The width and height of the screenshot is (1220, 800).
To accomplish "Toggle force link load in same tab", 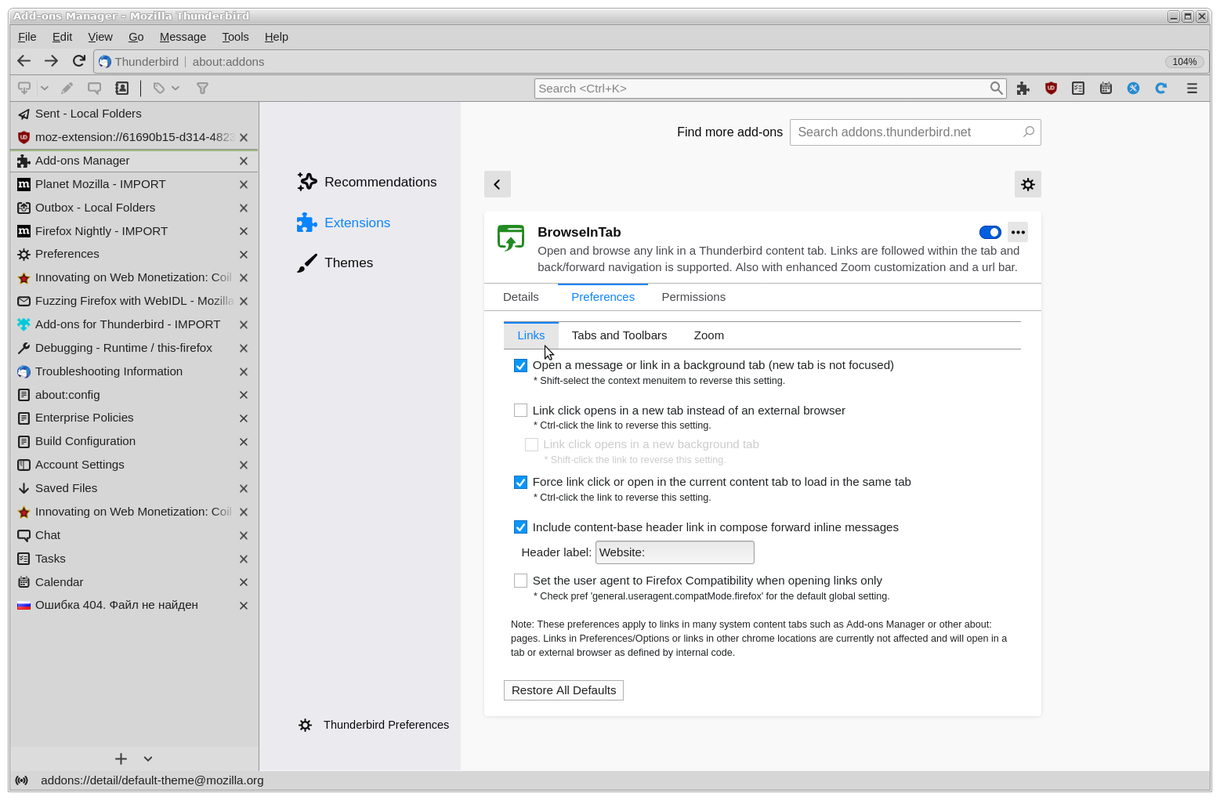I will 520,482.
